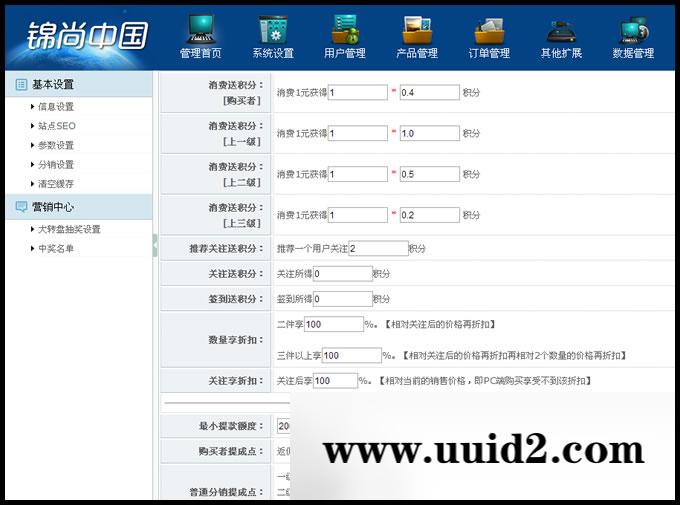Expand 营销中心 section header

coord(79,207)
